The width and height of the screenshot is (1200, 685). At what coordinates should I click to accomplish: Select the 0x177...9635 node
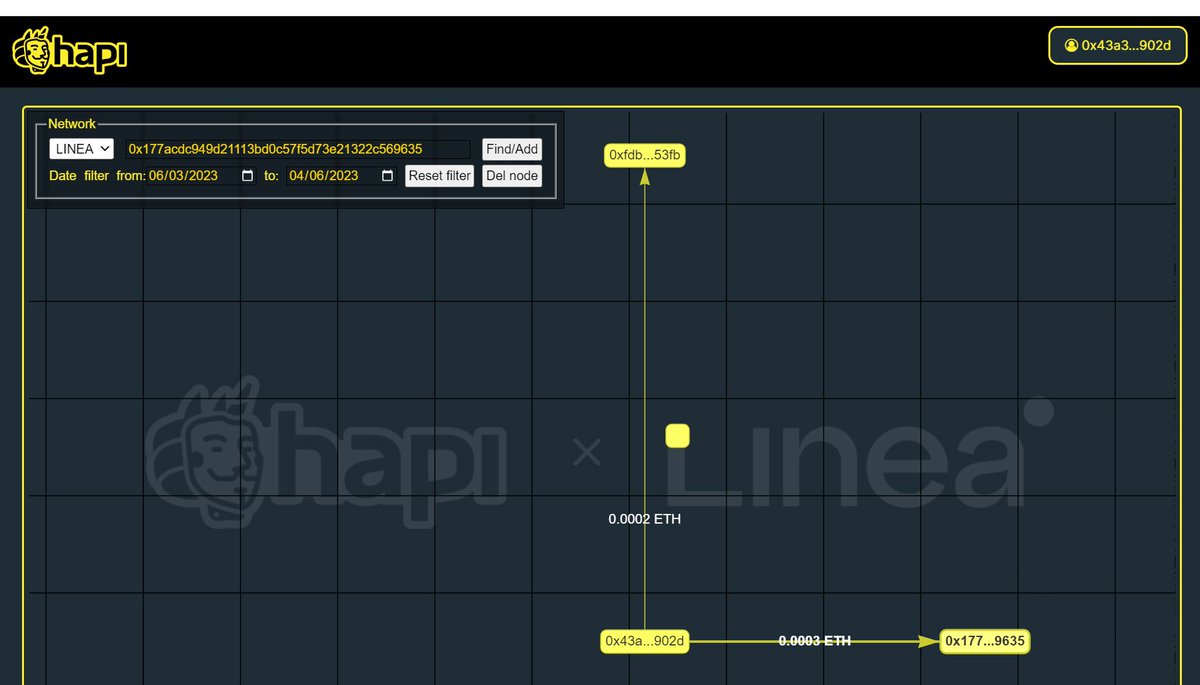[x=985, y=641]
